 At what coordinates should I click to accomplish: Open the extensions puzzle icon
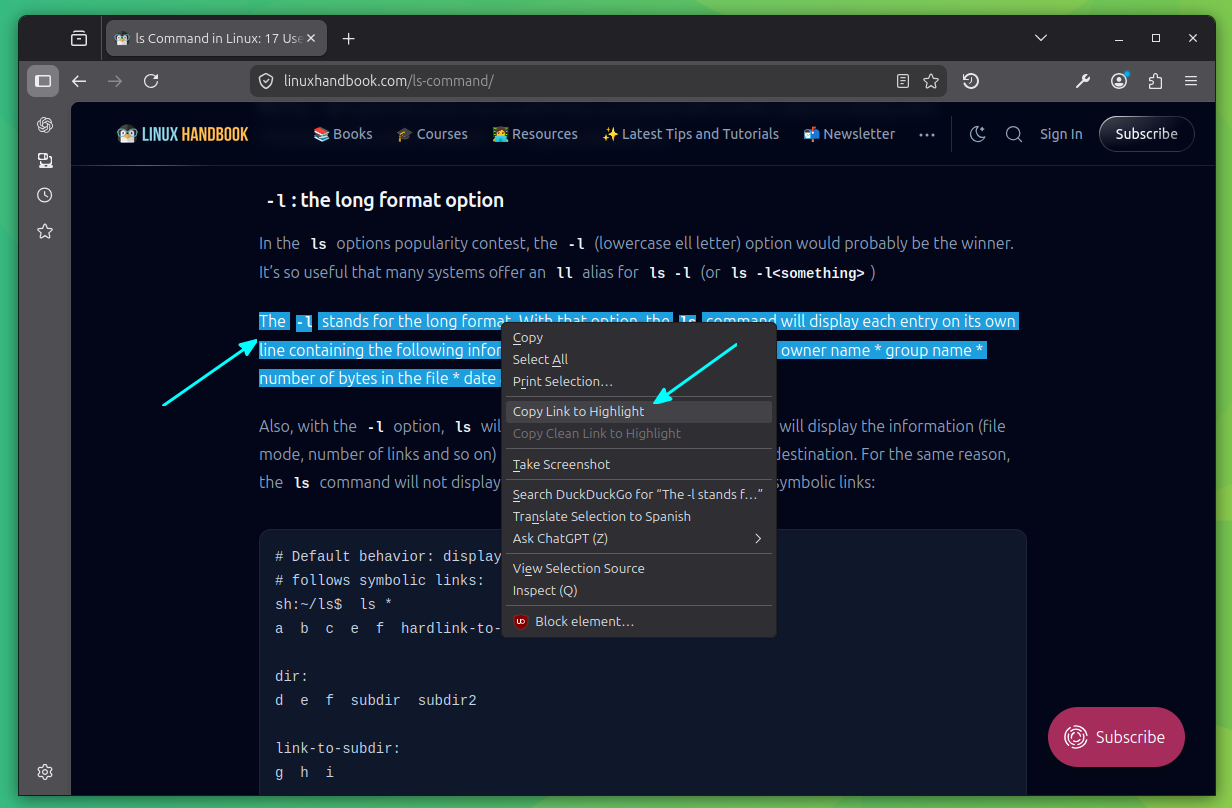[1156, 81]
